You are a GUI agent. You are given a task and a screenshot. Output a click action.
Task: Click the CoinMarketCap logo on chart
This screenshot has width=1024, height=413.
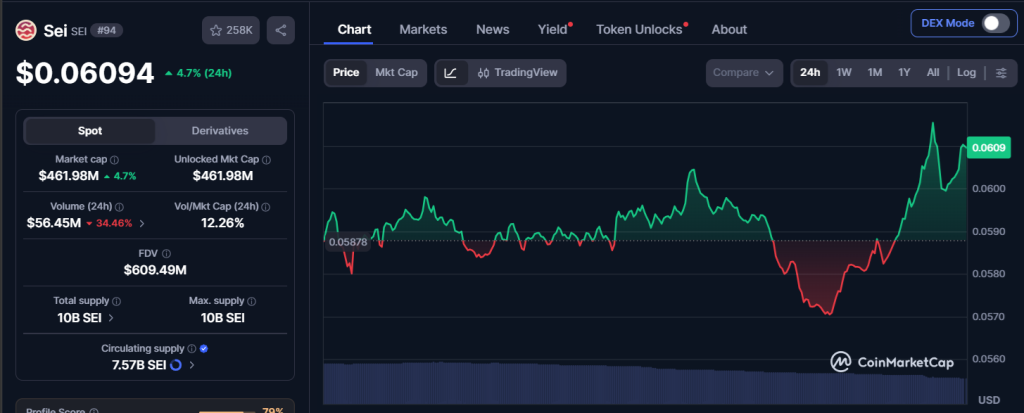click(x=891, y=362)
